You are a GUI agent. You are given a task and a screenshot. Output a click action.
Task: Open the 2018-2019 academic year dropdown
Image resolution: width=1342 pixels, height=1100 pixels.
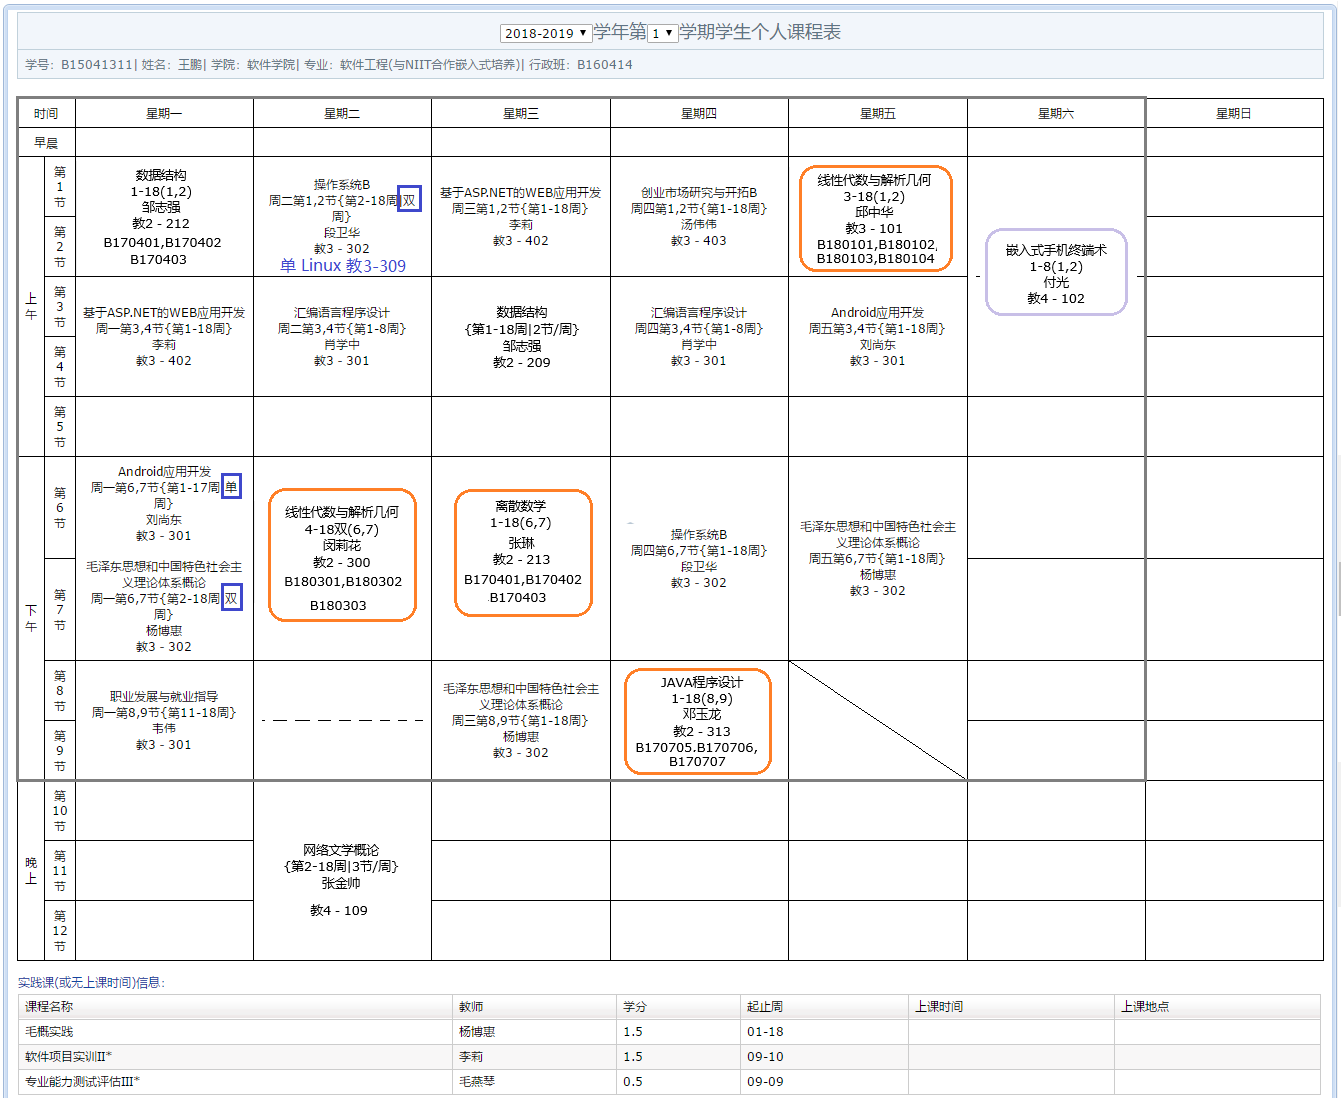point(546,33)
